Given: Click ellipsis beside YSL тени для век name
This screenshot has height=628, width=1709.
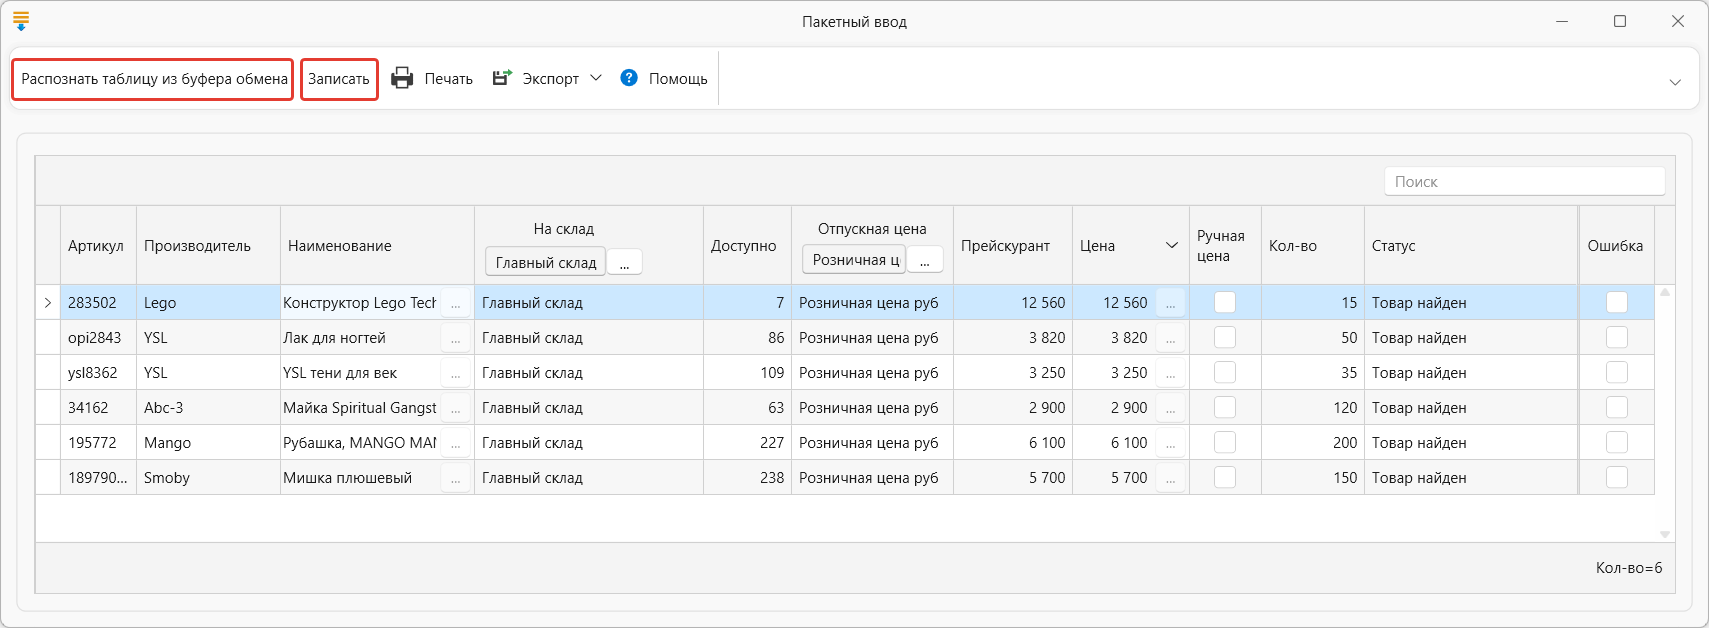Looking at the screenshot, I should click(455, 372).
